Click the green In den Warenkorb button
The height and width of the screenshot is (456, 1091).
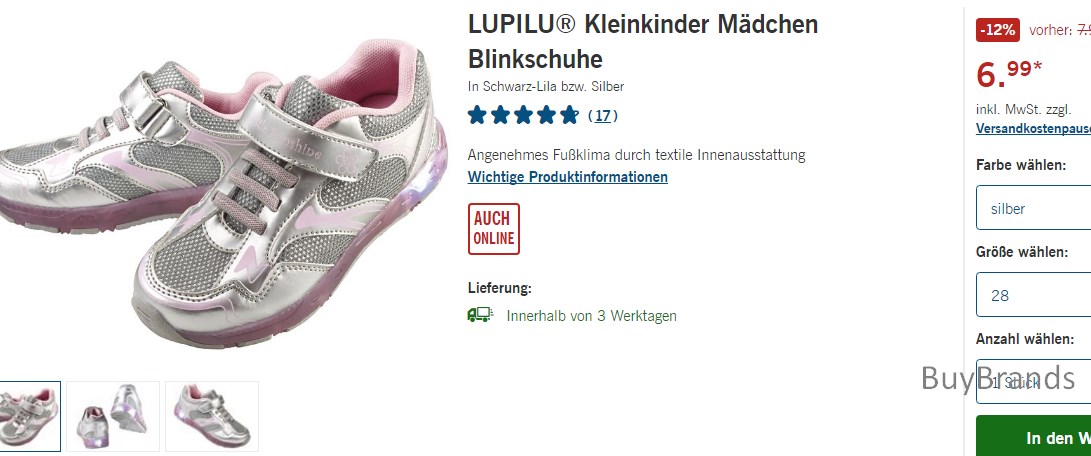click(x=1033, y=436)
